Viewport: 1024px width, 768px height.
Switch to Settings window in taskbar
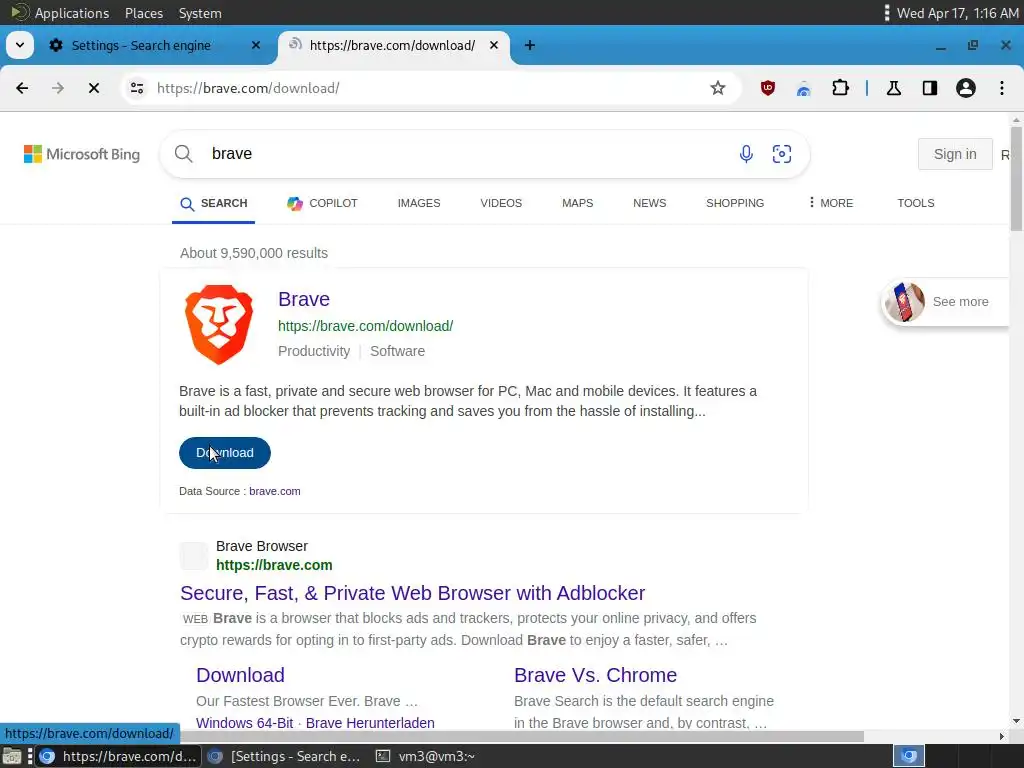pos(285,756)
